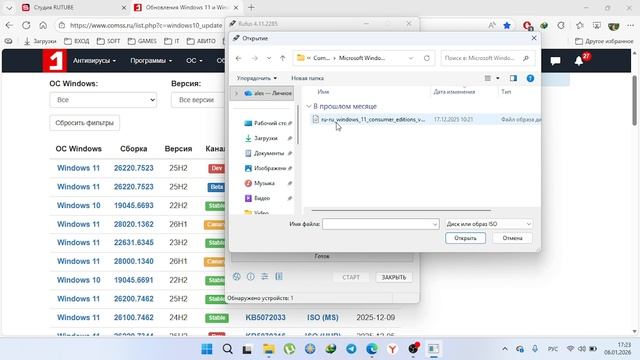Open a new browser tab

251,7
